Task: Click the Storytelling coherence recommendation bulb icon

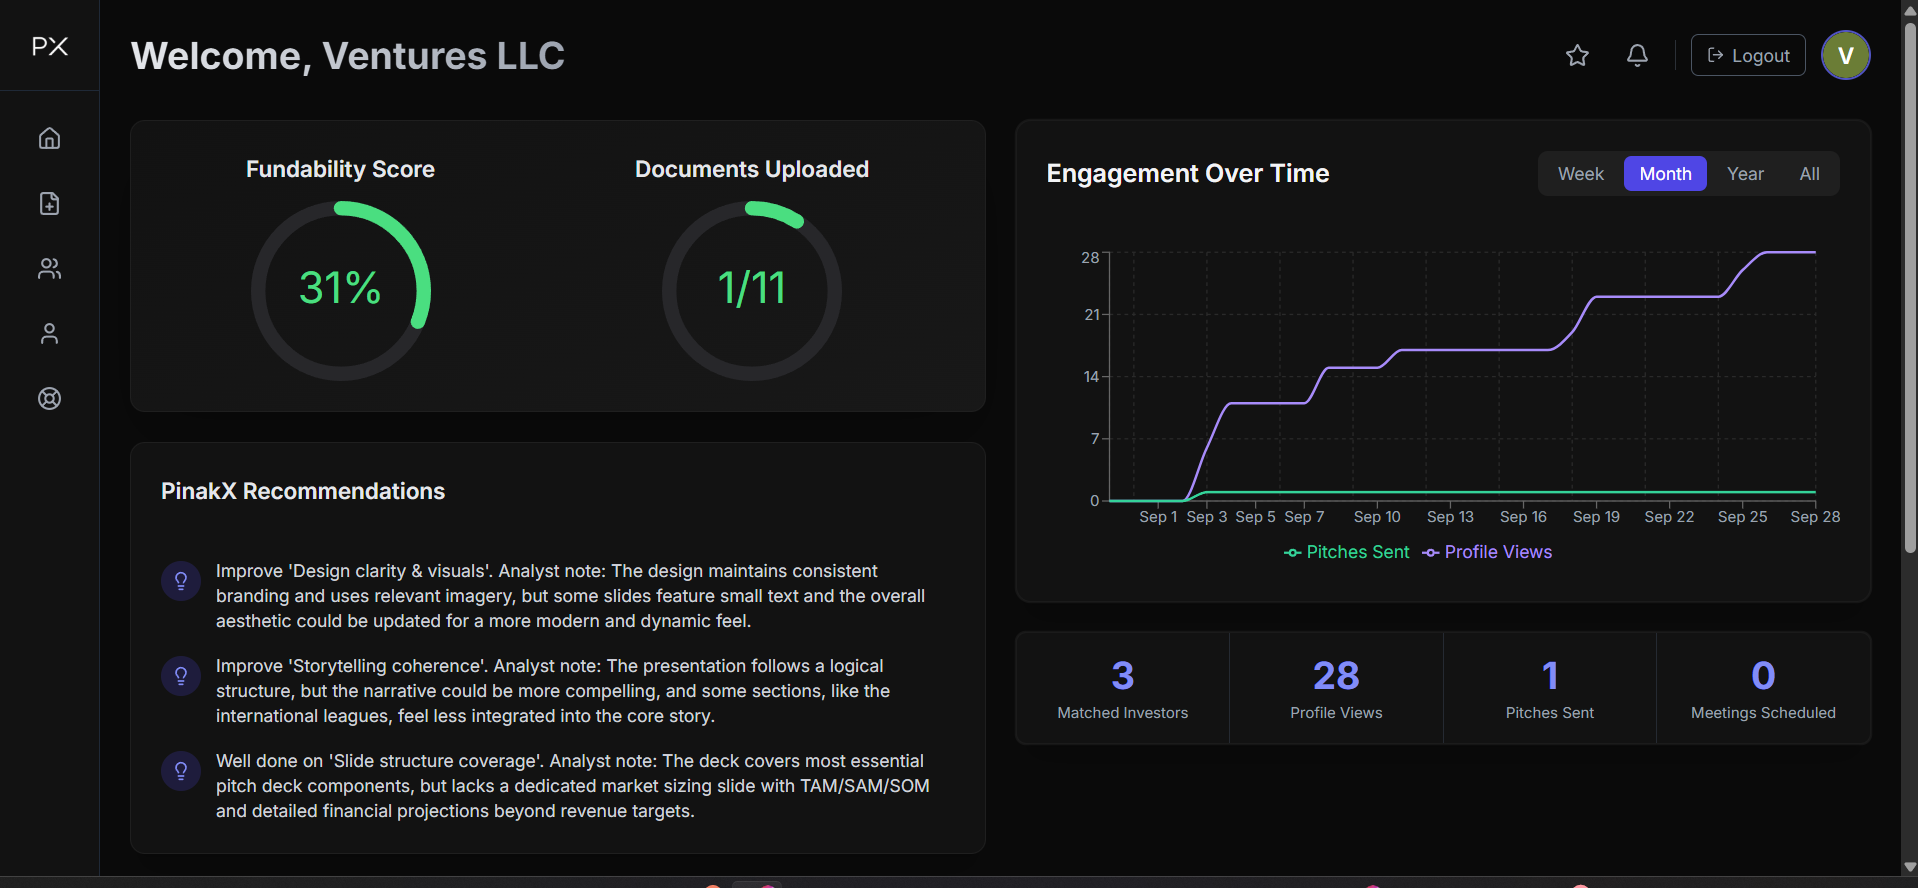Action: click(x=181, y=676)
